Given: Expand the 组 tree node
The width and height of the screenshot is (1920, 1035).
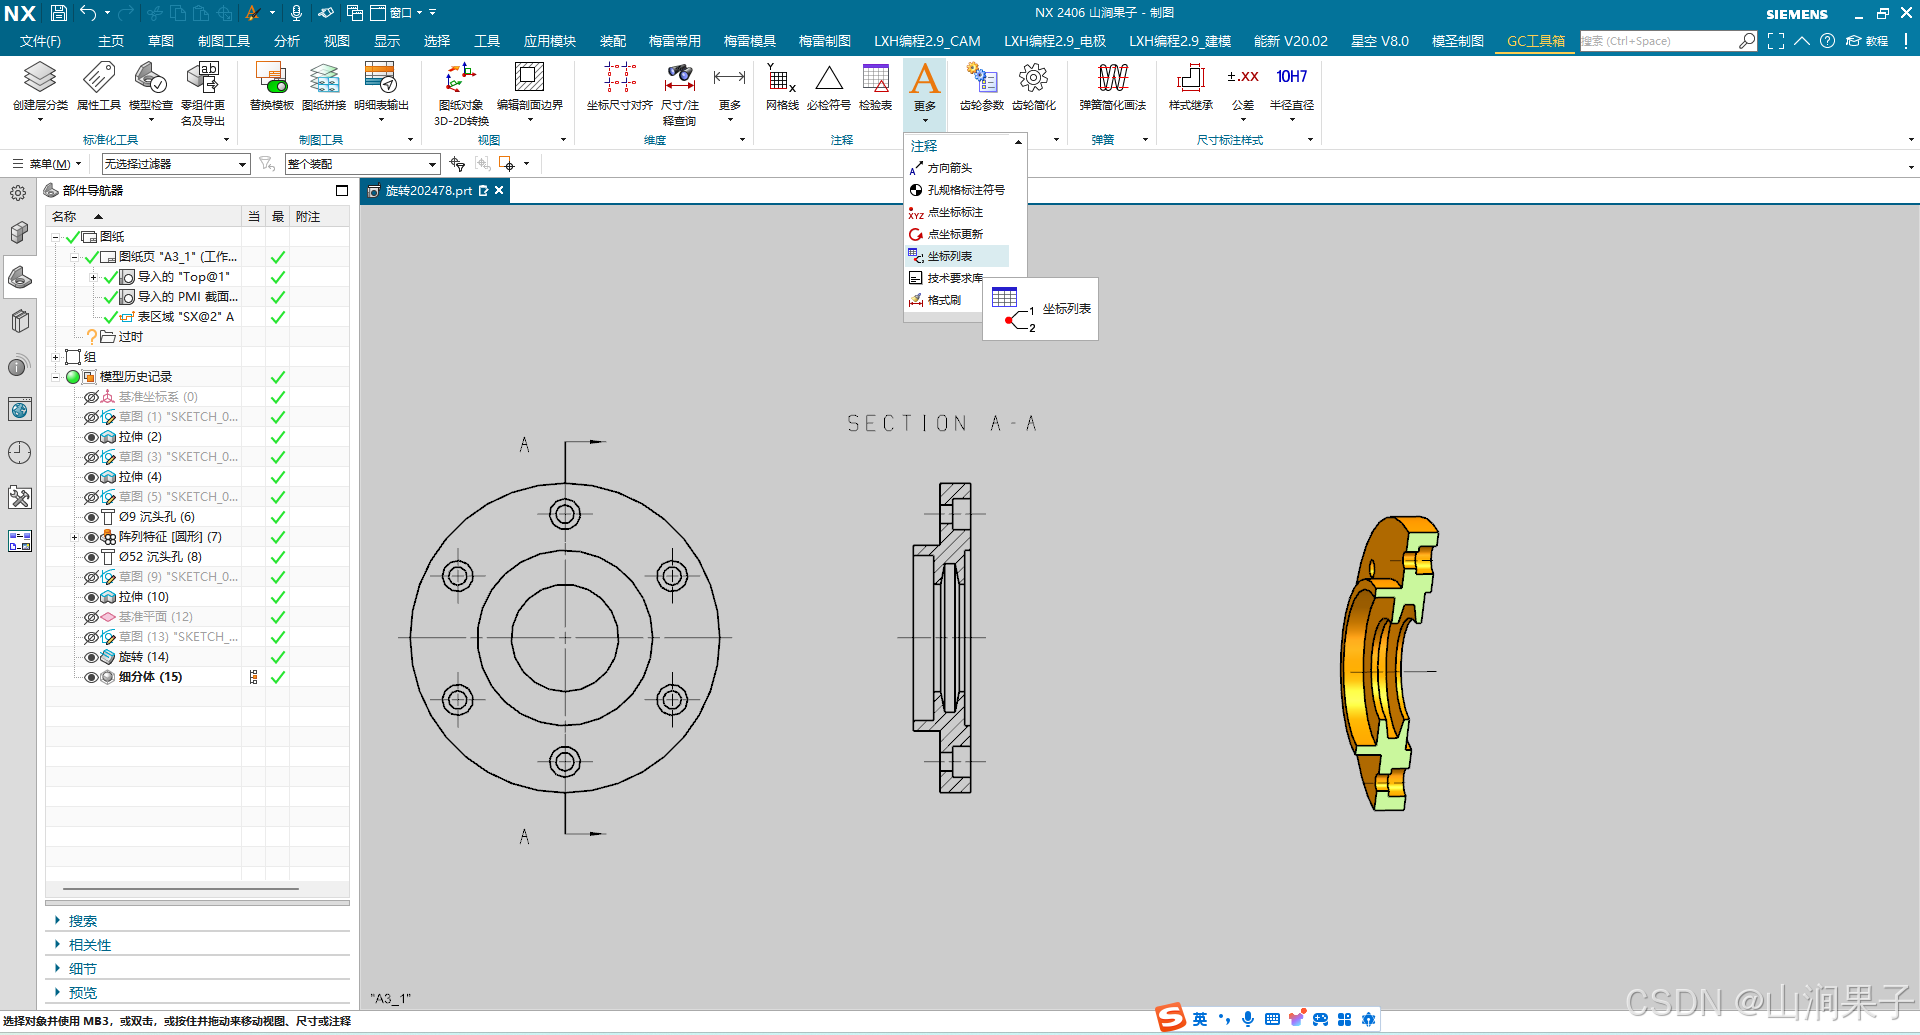Looking at the screenshot, I should coord(56,357).
